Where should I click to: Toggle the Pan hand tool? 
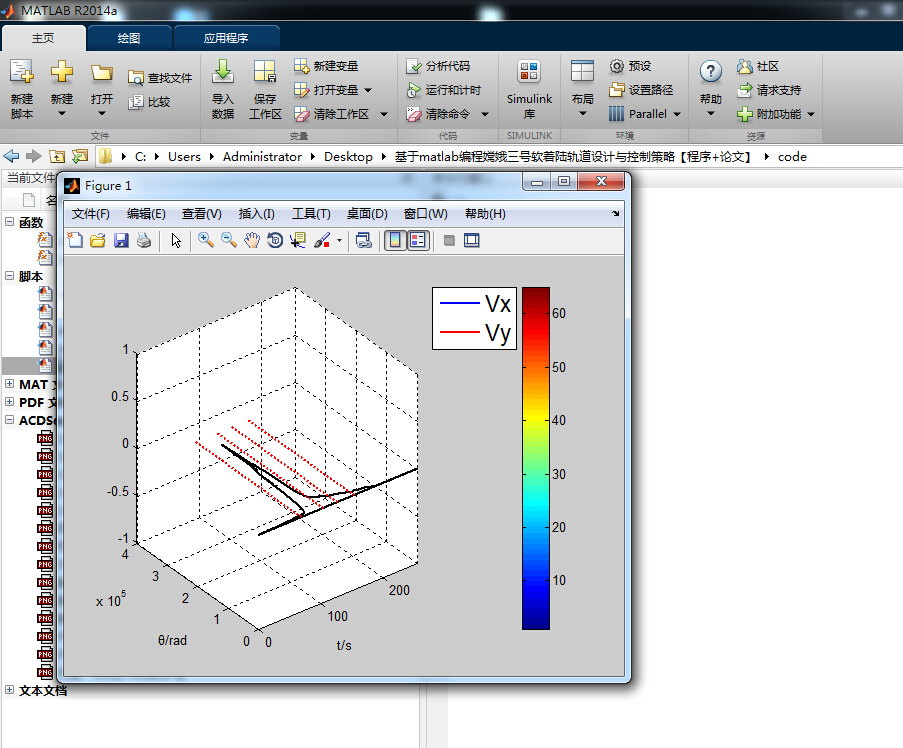pos(252,240)
